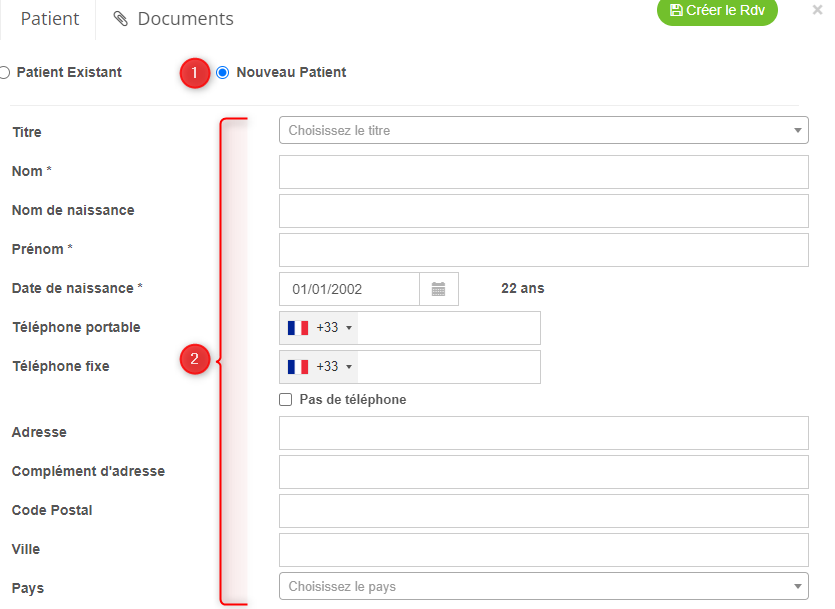Open country code selector for Téléphone fixe
The image size is (835, 609).
(318, 367)
